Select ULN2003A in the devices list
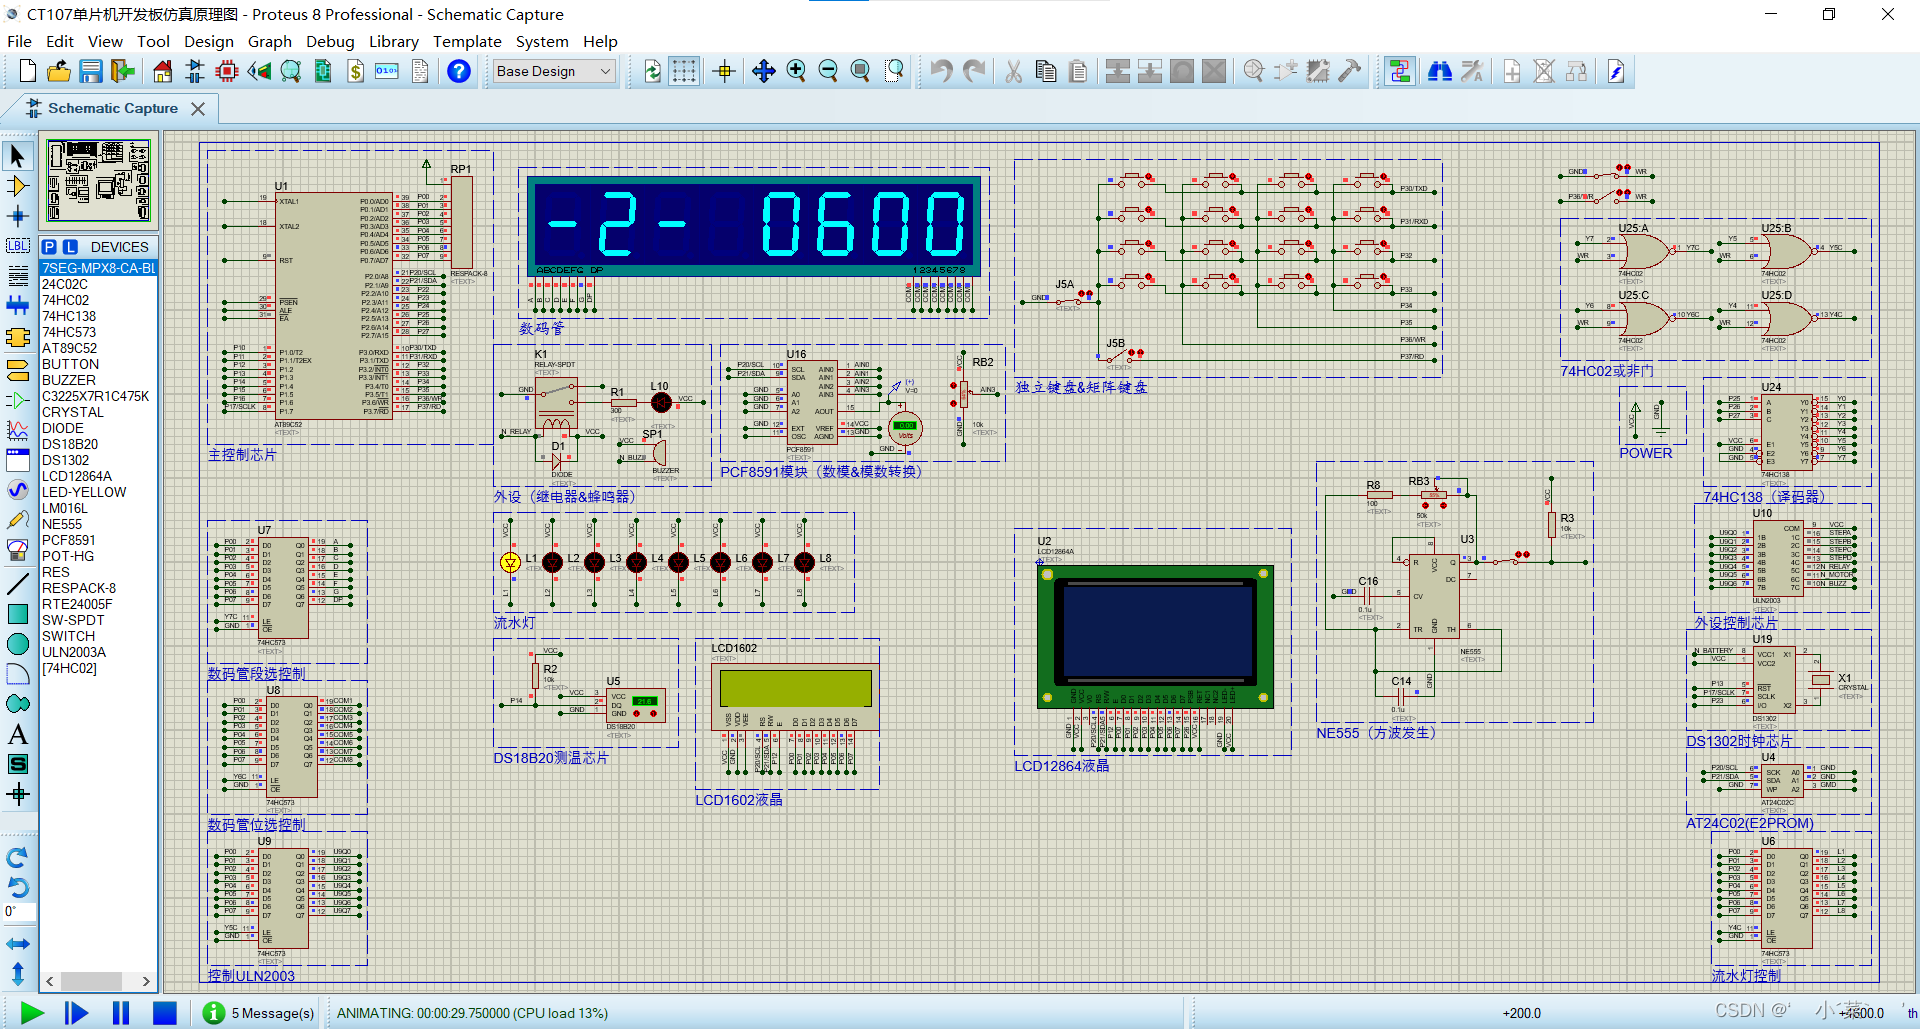This screenshot has width=1920, height=1029. [98, 652]
